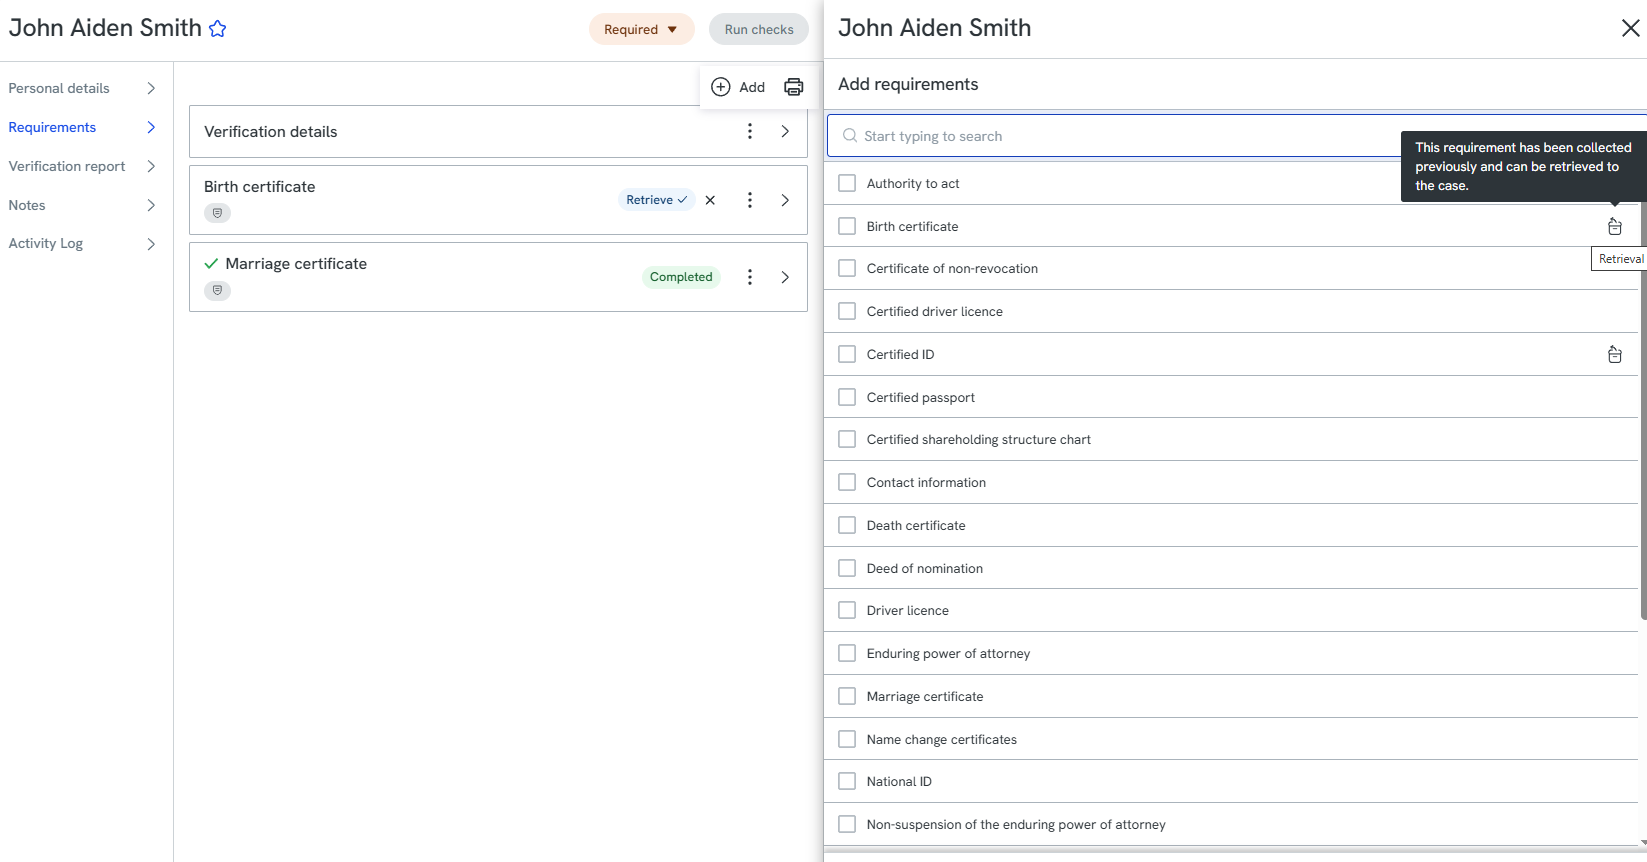Viewport: 1647px width, 862px height.
Task: Click retrieval icon on Certified ID row
Action: coord(1614,355)
